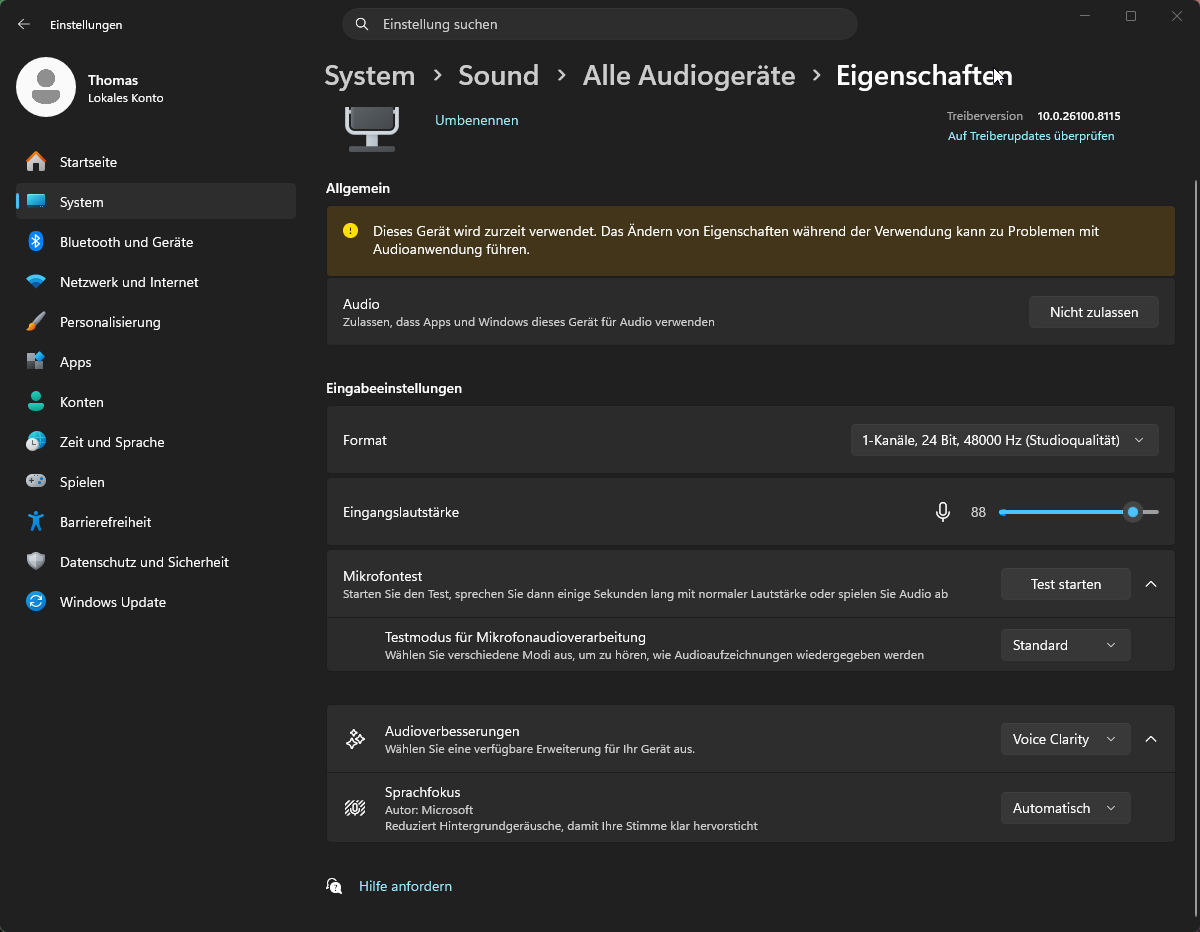Go to Netzwerk und Internet
The height and width of the screenshot is (932, 1200).
[128, 282]
